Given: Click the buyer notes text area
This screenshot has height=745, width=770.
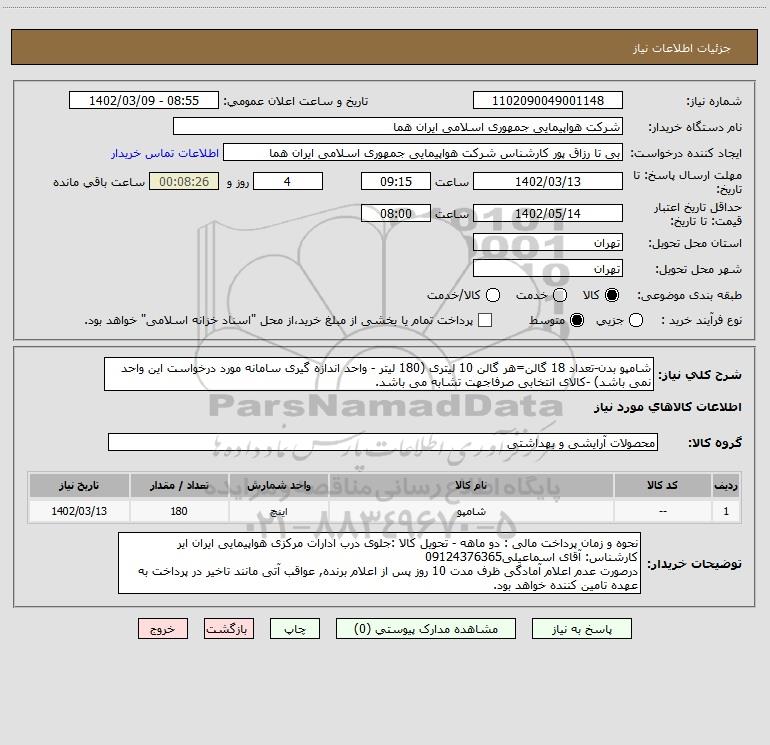Looking at the screenshot, I should coord(379,563).
